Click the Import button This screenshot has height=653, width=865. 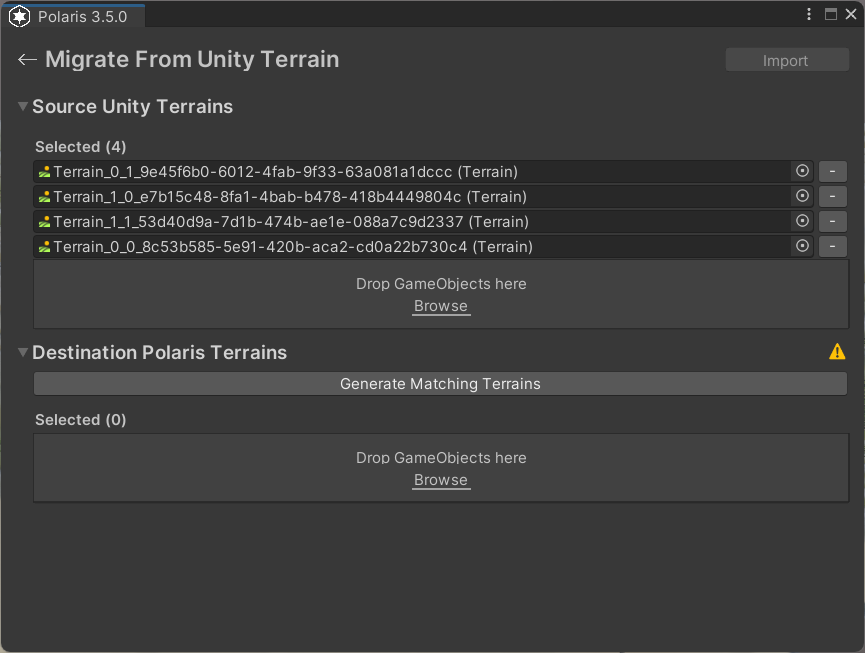787,60
